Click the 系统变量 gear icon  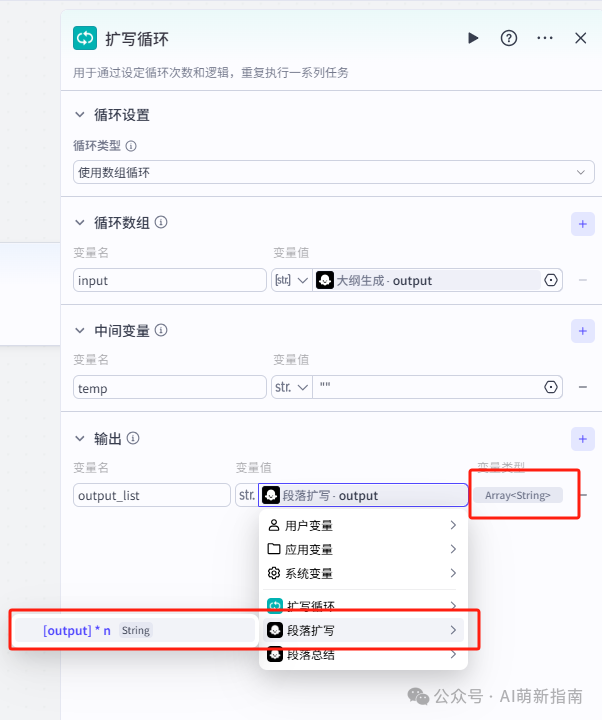point(274,573)
